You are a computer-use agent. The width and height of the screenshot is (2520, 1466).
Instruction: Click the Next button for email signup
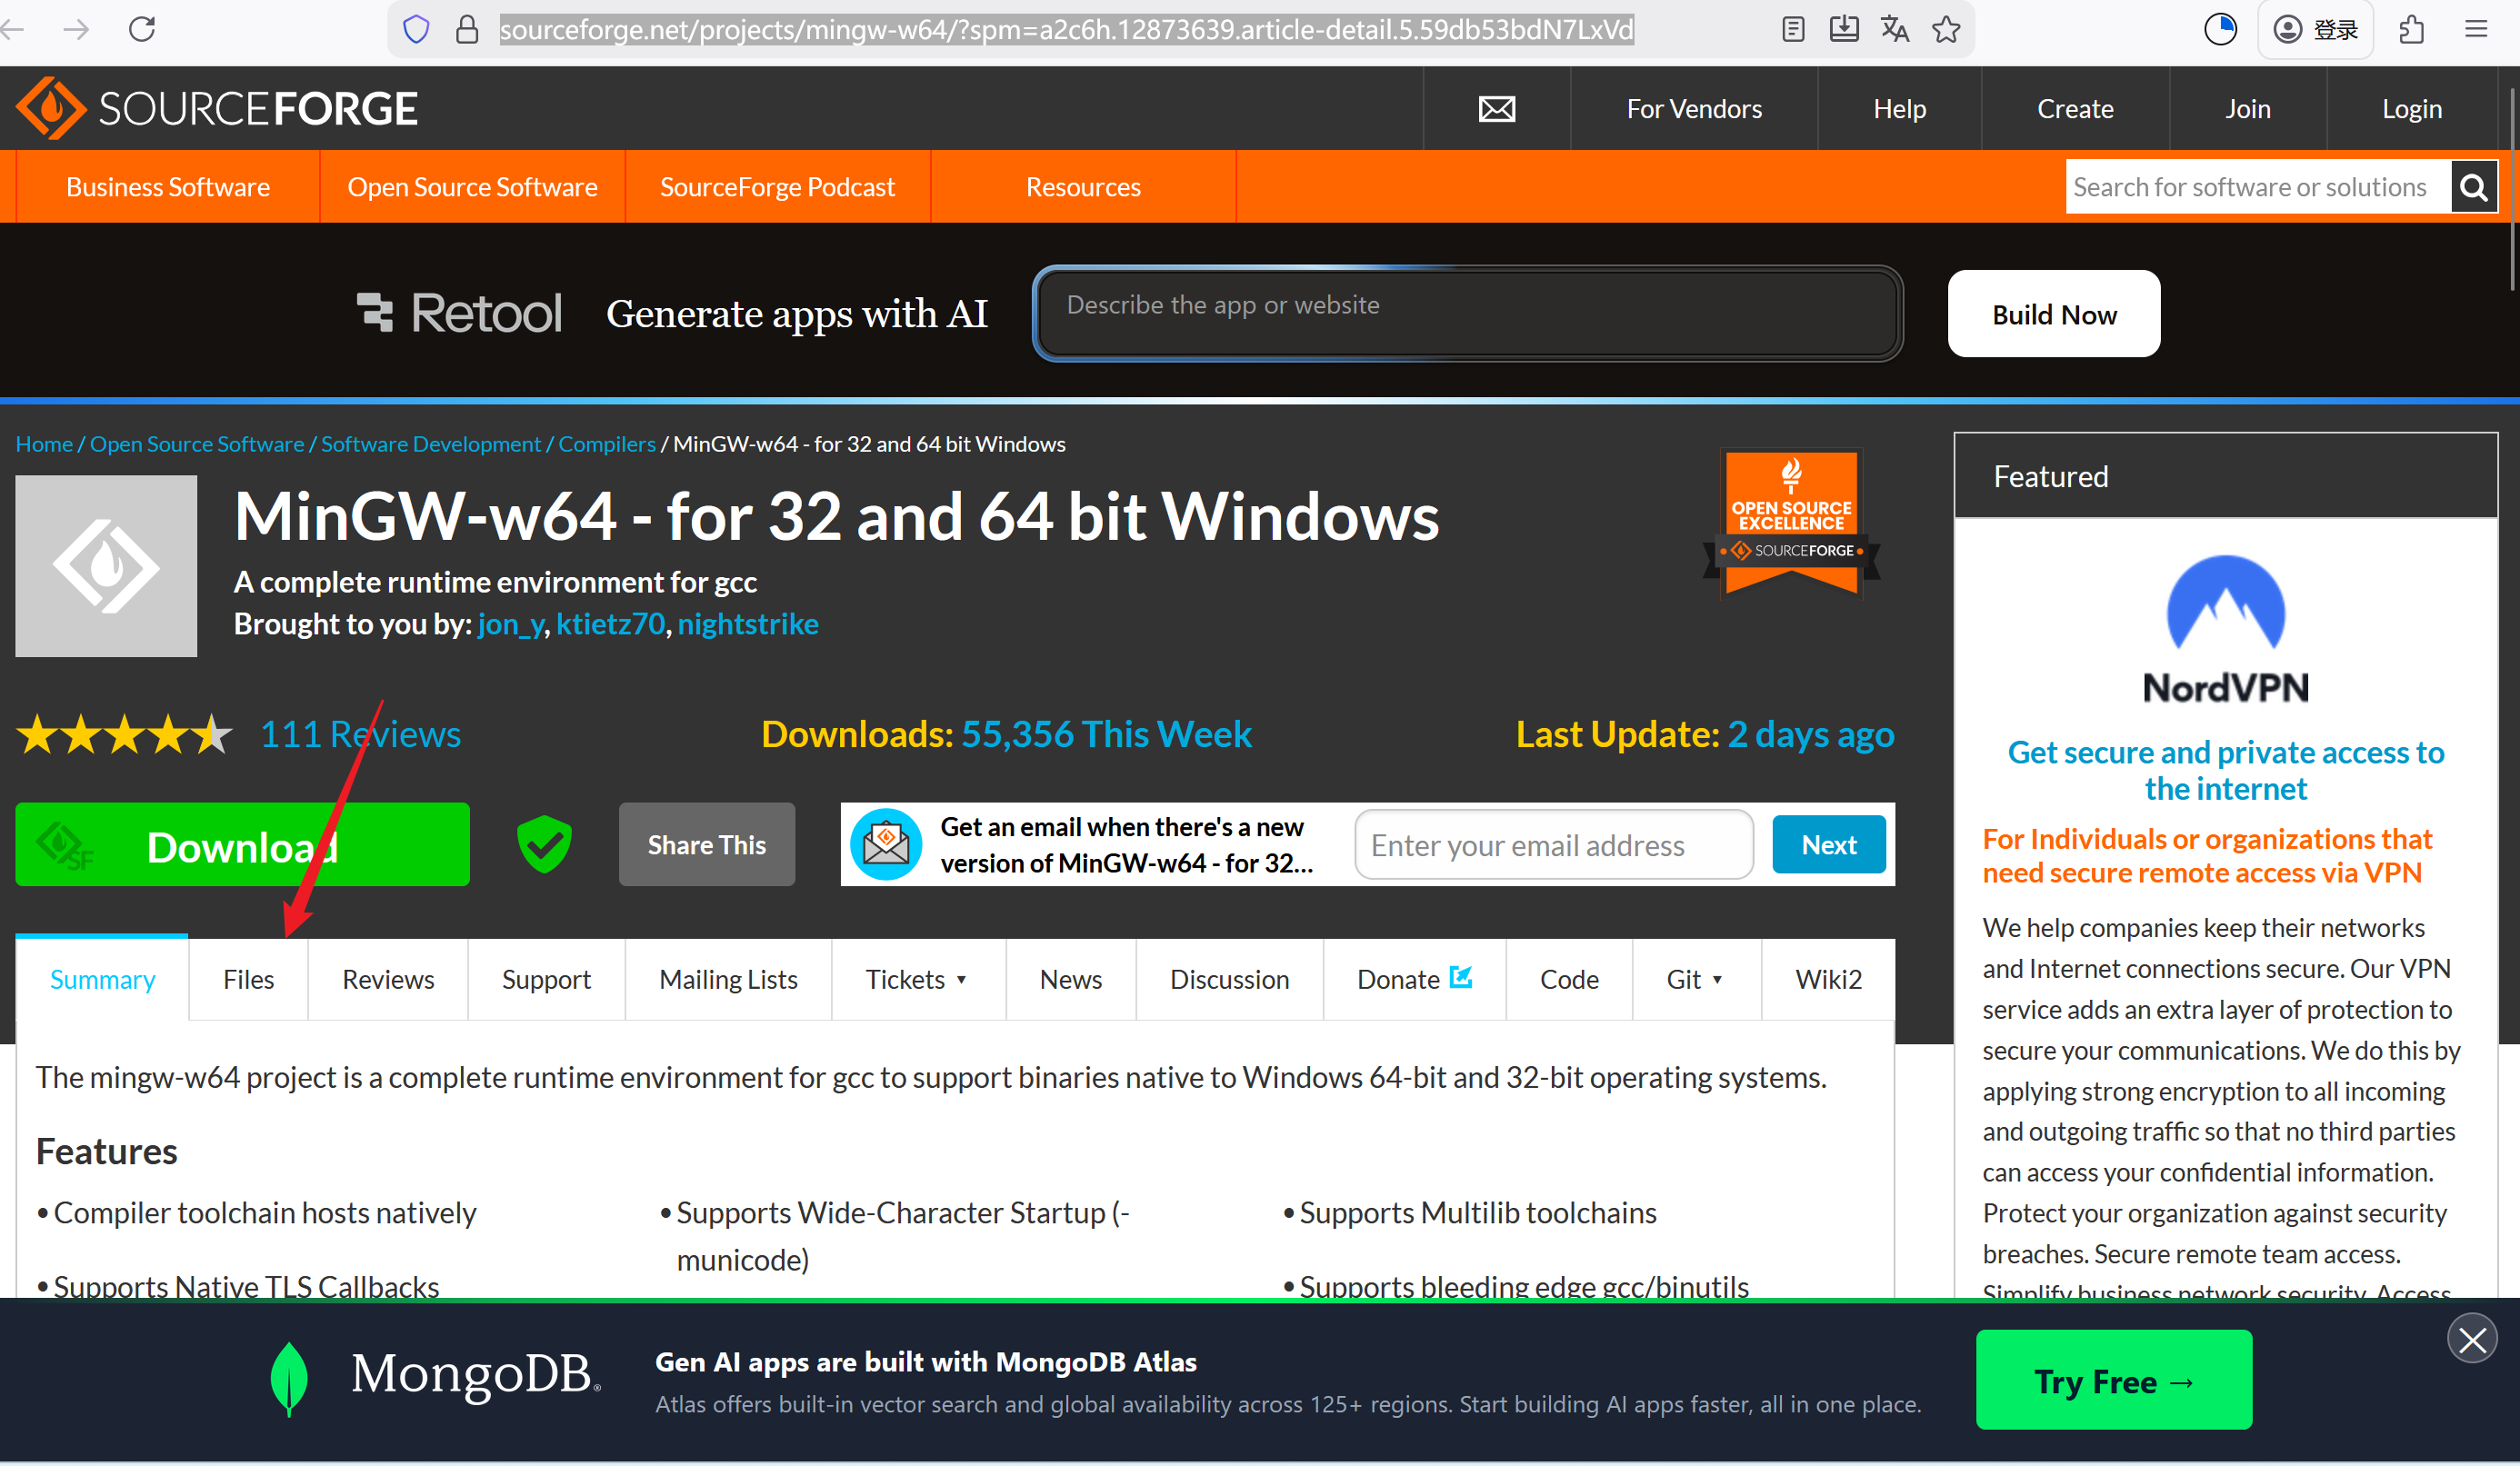pos(1829,845)
